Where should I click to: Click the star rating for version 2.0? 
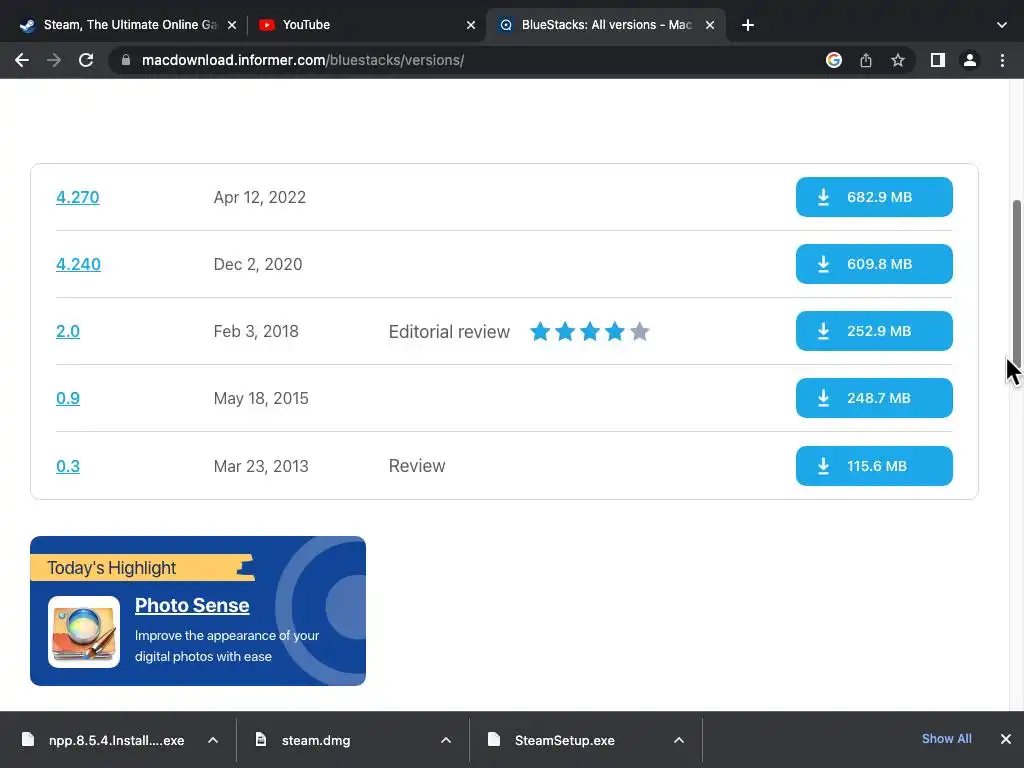[590, 332]
